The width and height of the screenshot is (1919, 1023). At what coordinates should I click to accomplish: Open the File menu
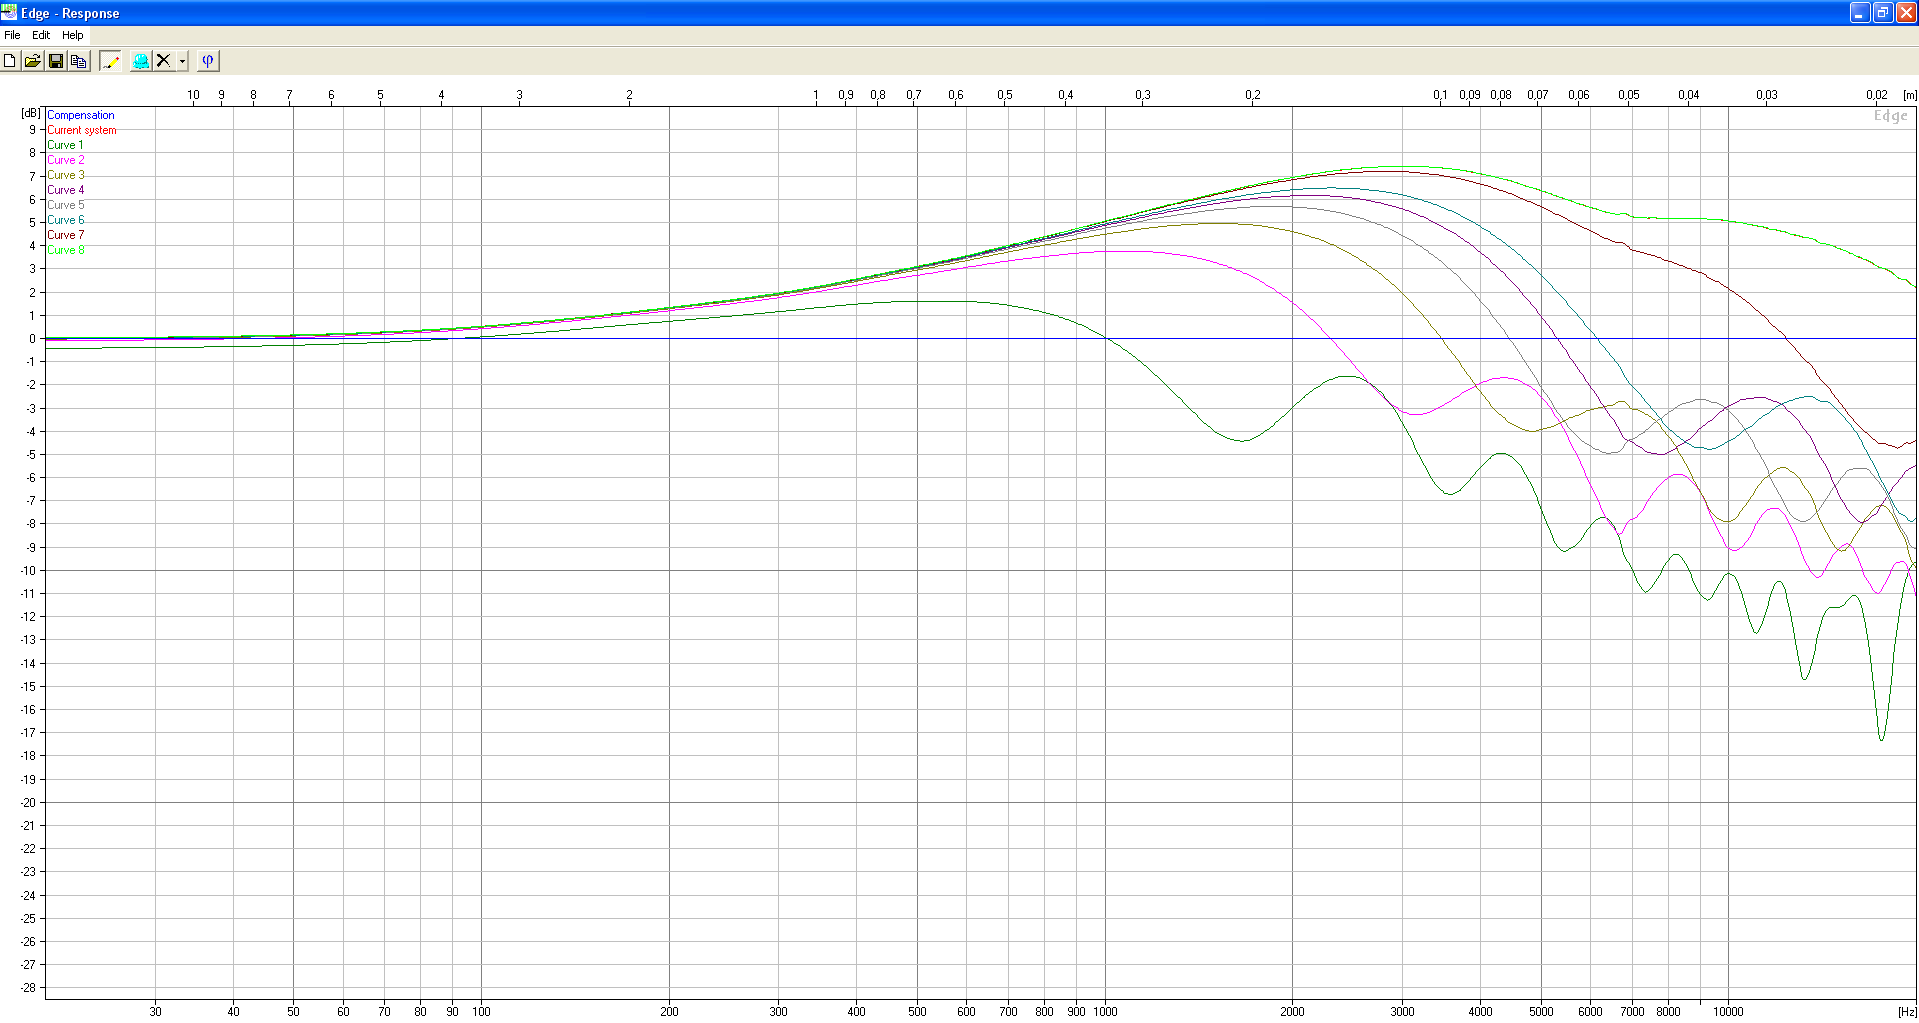coord(12,35)
